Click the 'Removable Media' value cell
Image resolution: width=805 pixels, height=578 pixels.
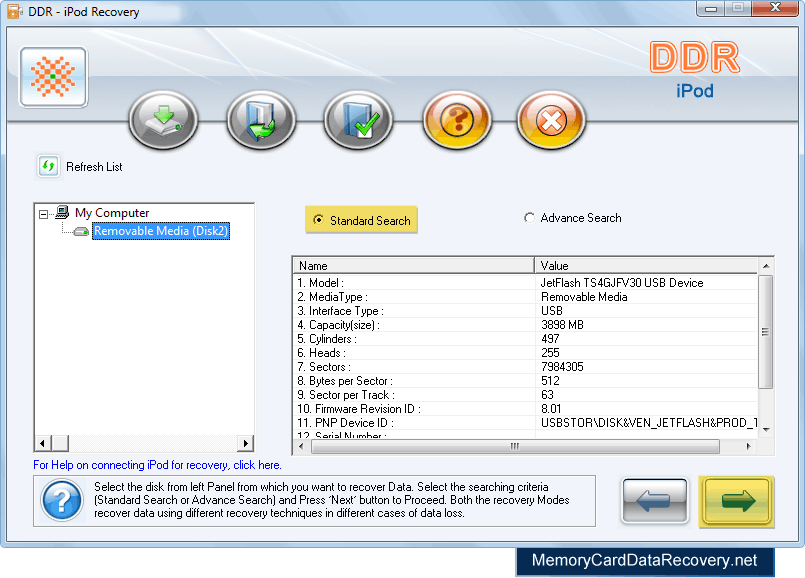point(584,297)
